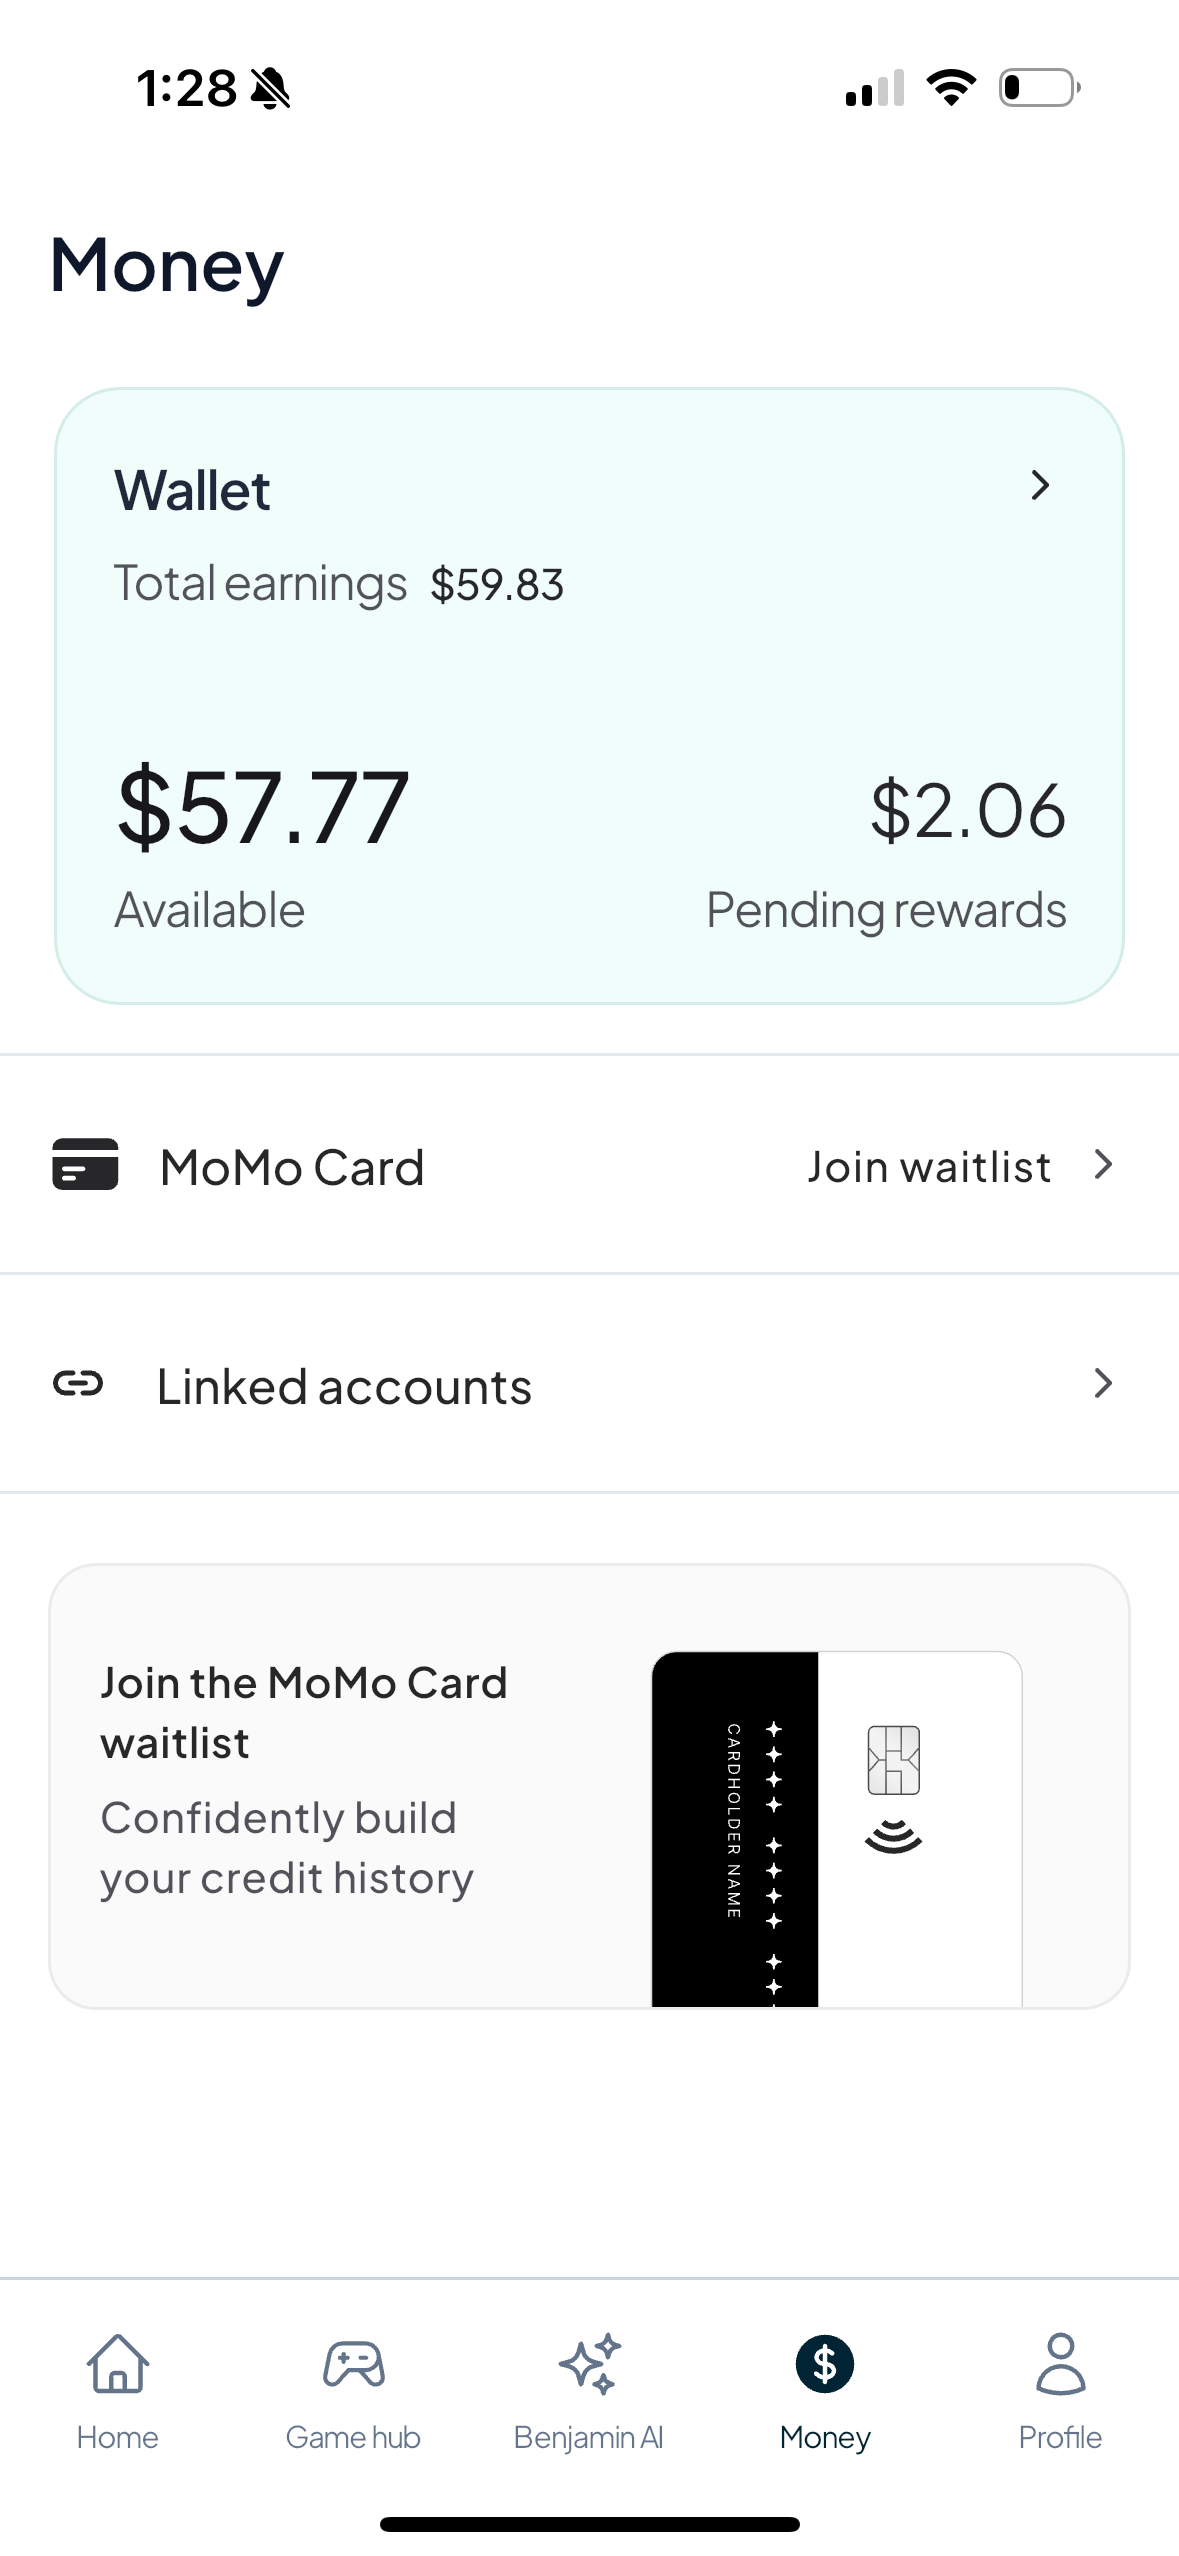Tap the Wi-Fi status icon
The width and height of the screenshot is (1179, 2556).
click(x=951, y=88)
